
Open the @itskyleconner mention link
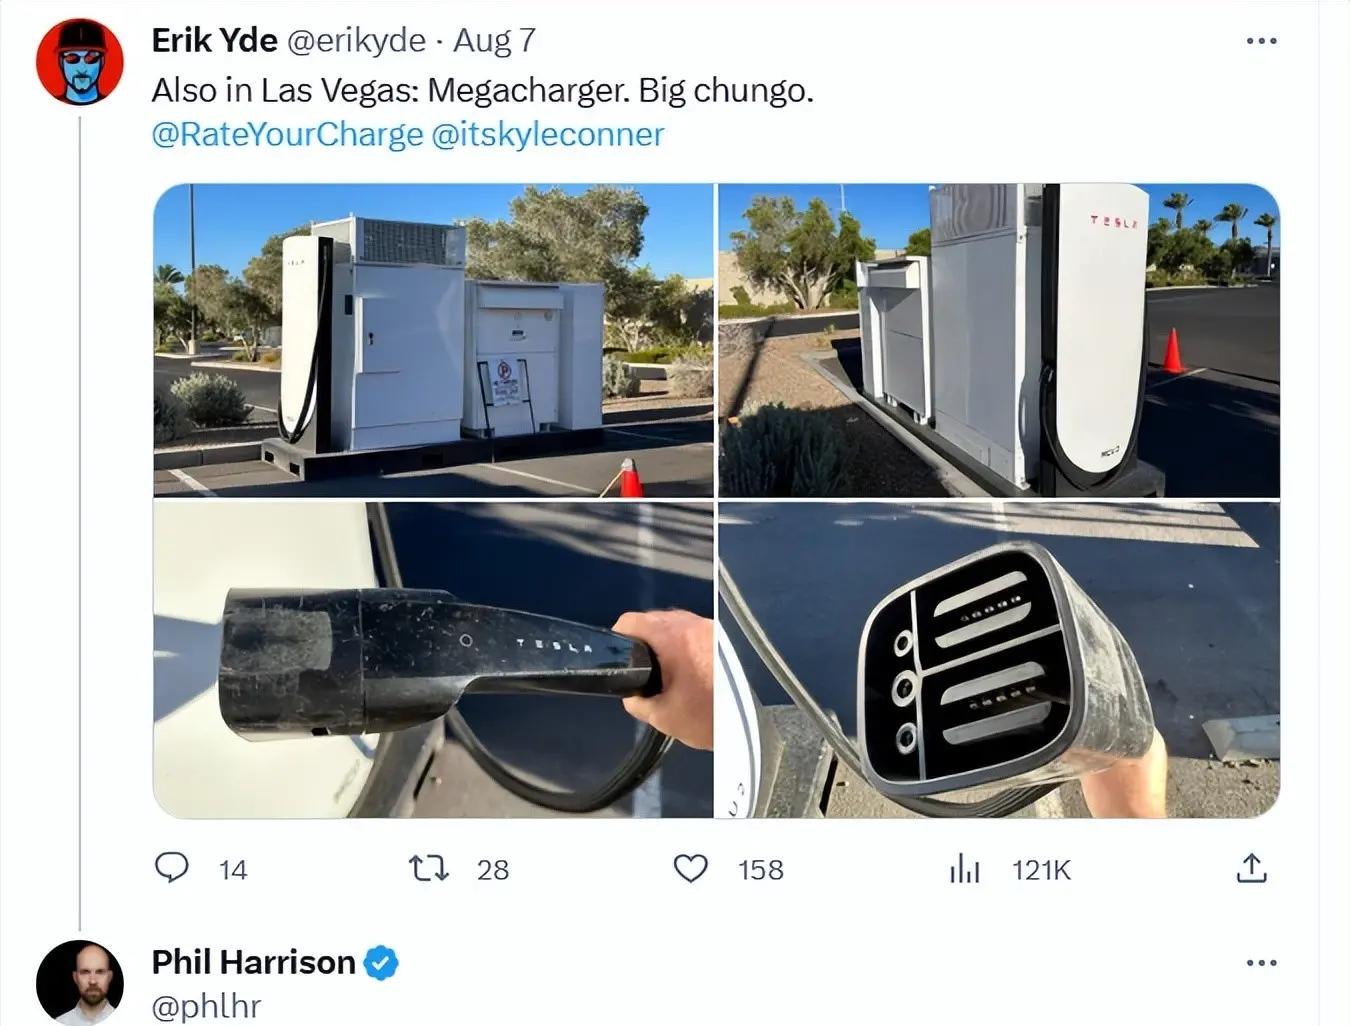(x=548, y=134)
